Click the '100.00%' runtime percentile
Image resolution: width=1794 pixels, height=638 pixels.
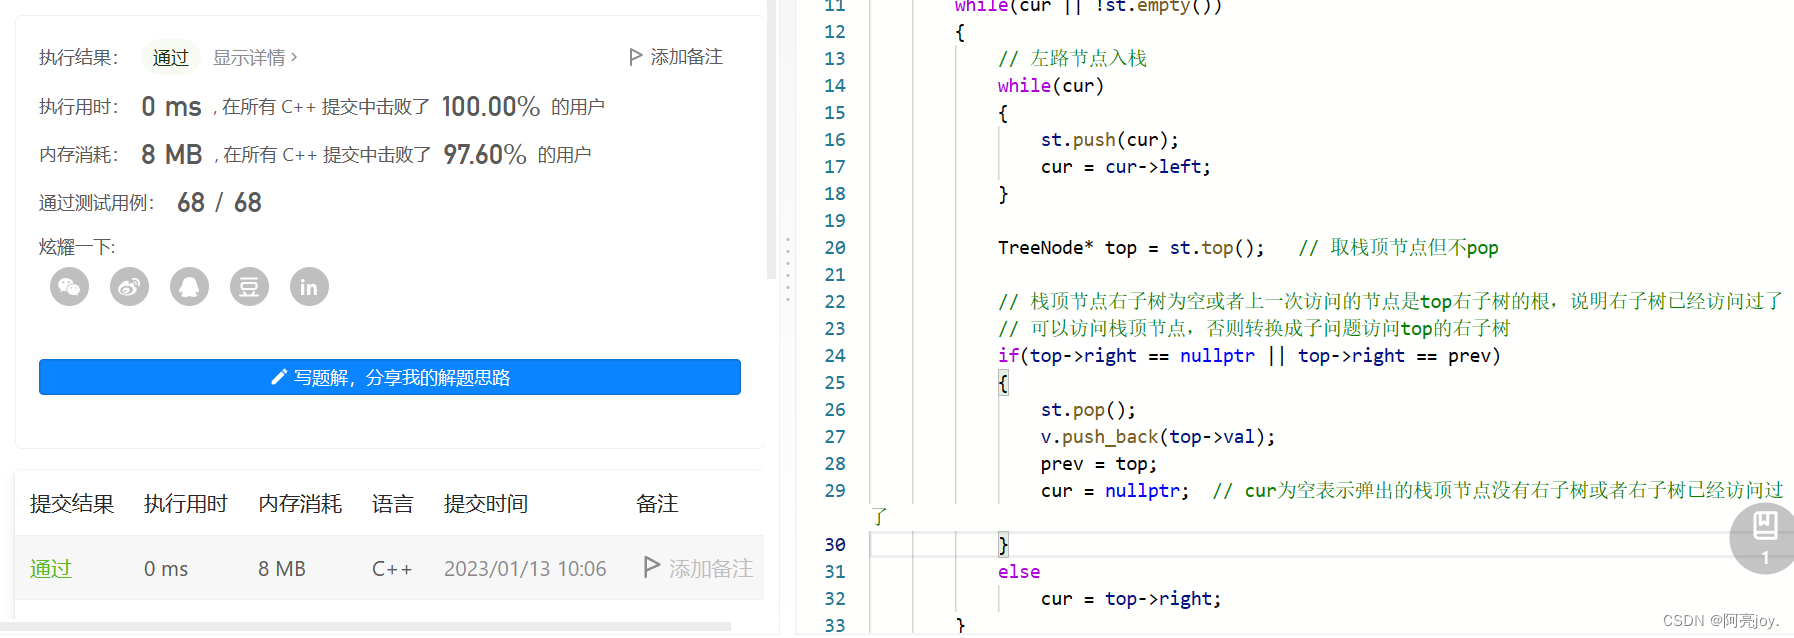click(491, 106)
